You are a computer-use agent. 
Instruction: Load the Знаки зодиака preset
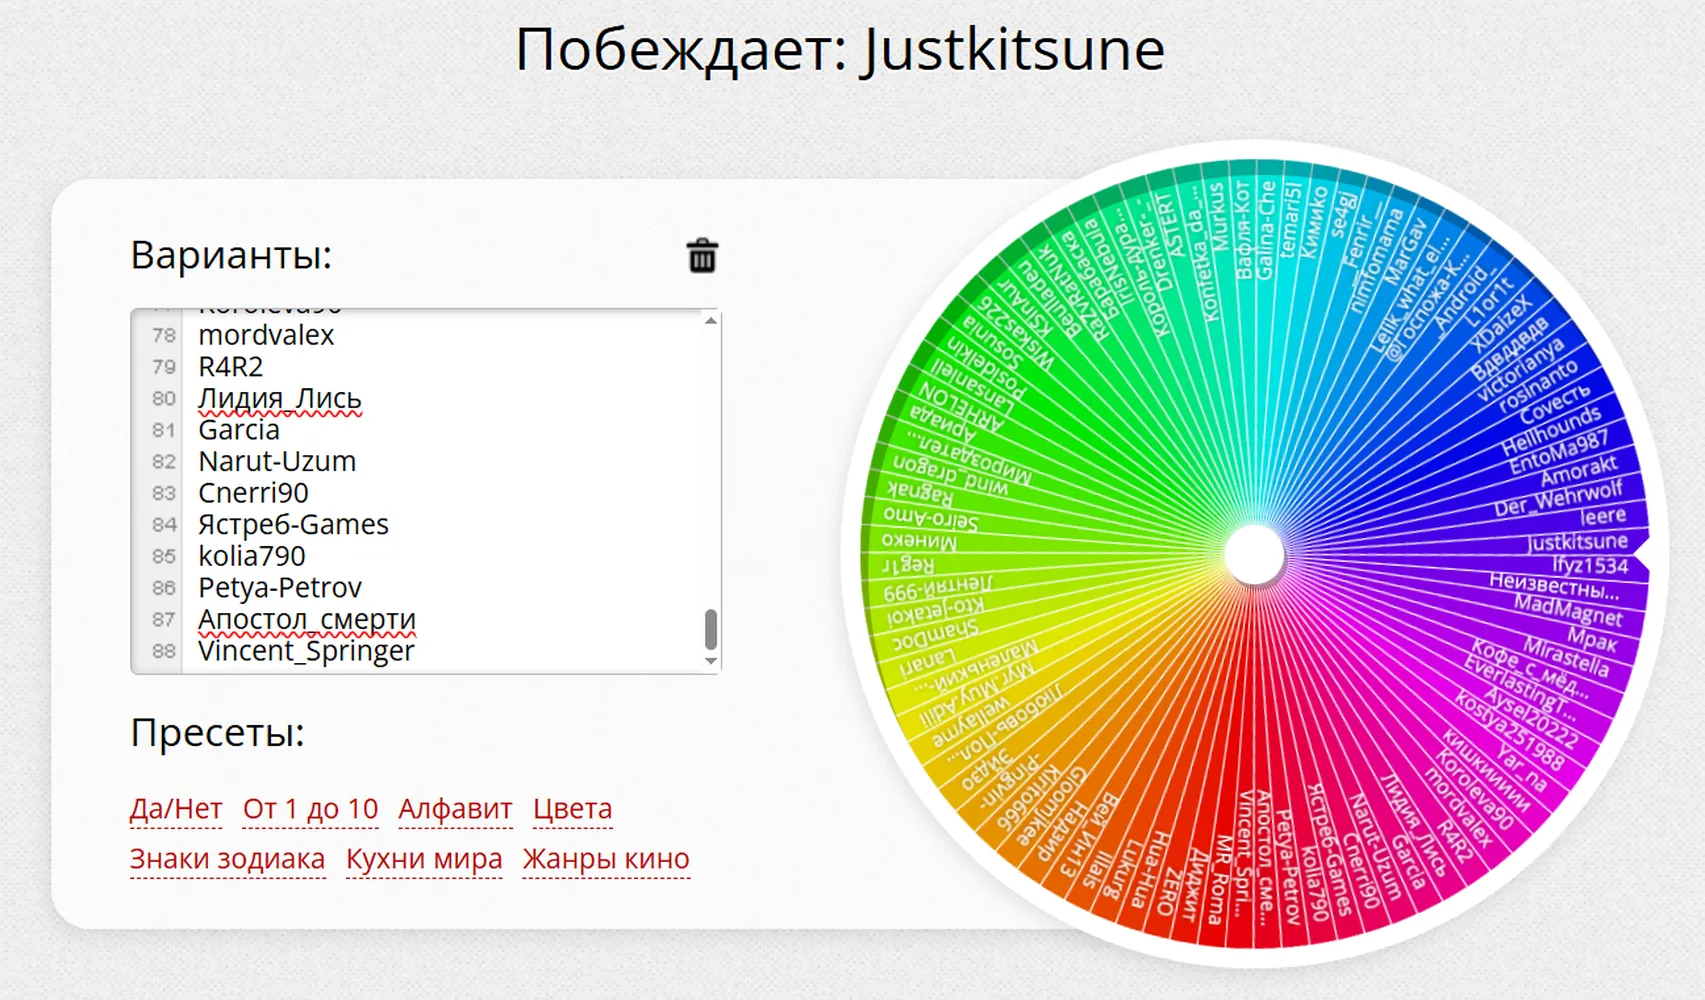227,858
